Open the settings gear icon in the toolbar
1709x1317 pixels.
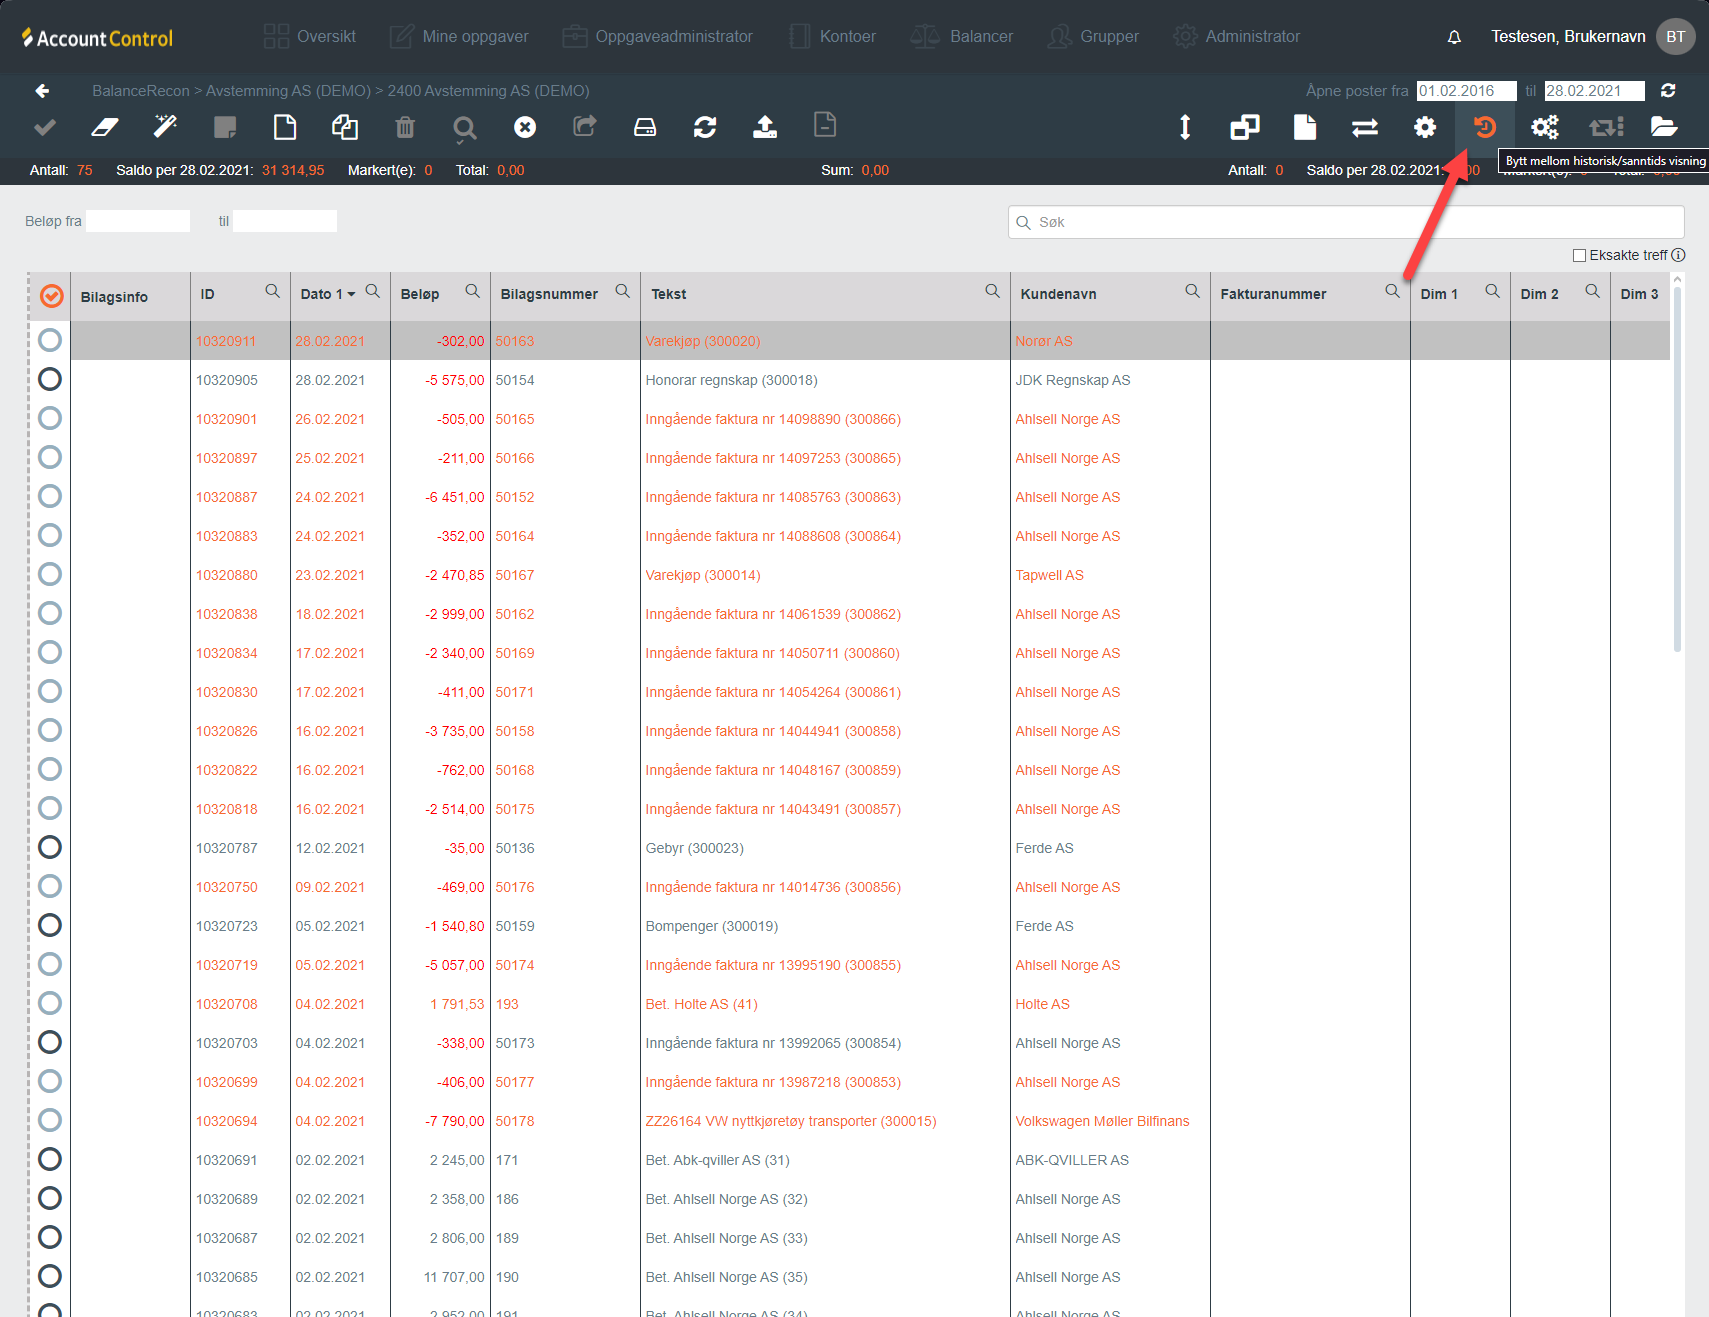[x=1425, y=127]
